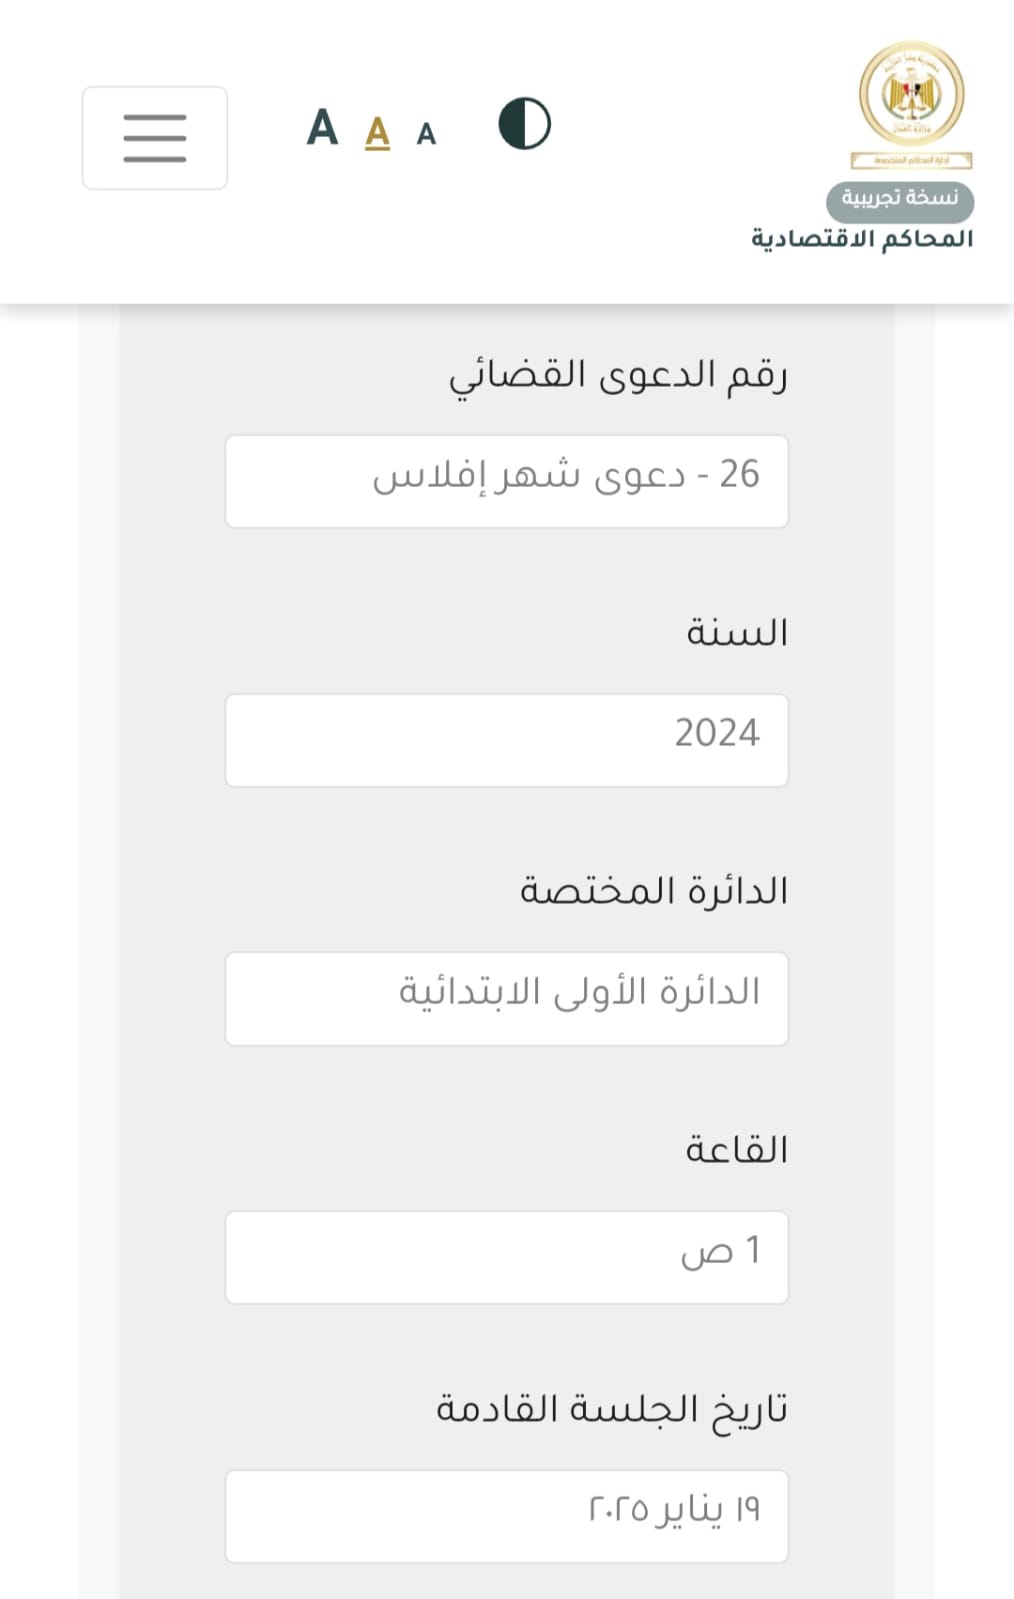The width and height of the screenshot is (1014, 1599).
Task: Select the largest A font size
Action: (x=322, y=128)
